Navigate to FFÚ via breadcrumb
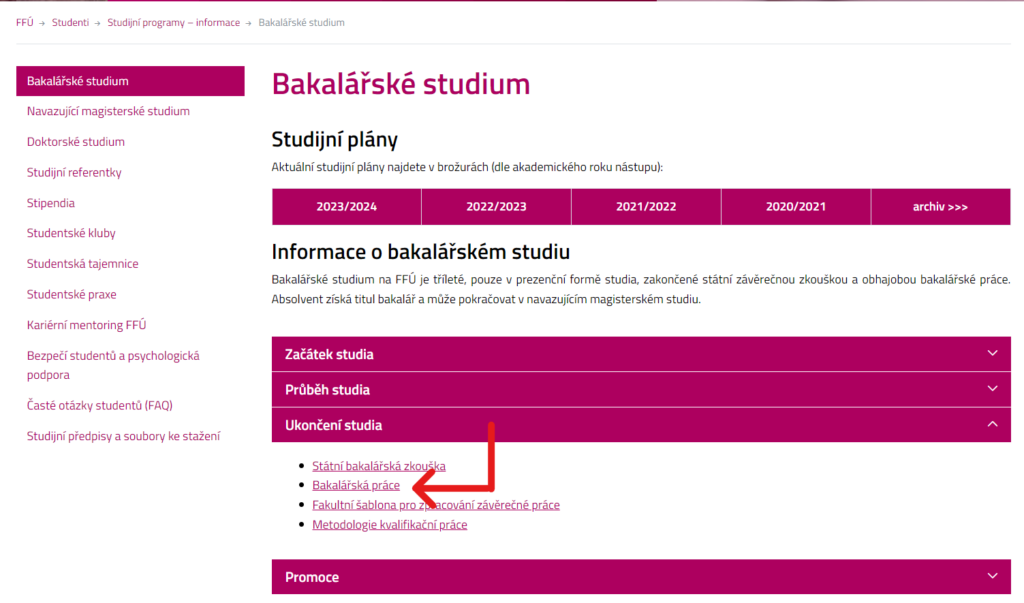Image resolution: width=1024 pixels, height=603 pixels. pos(23,21)
